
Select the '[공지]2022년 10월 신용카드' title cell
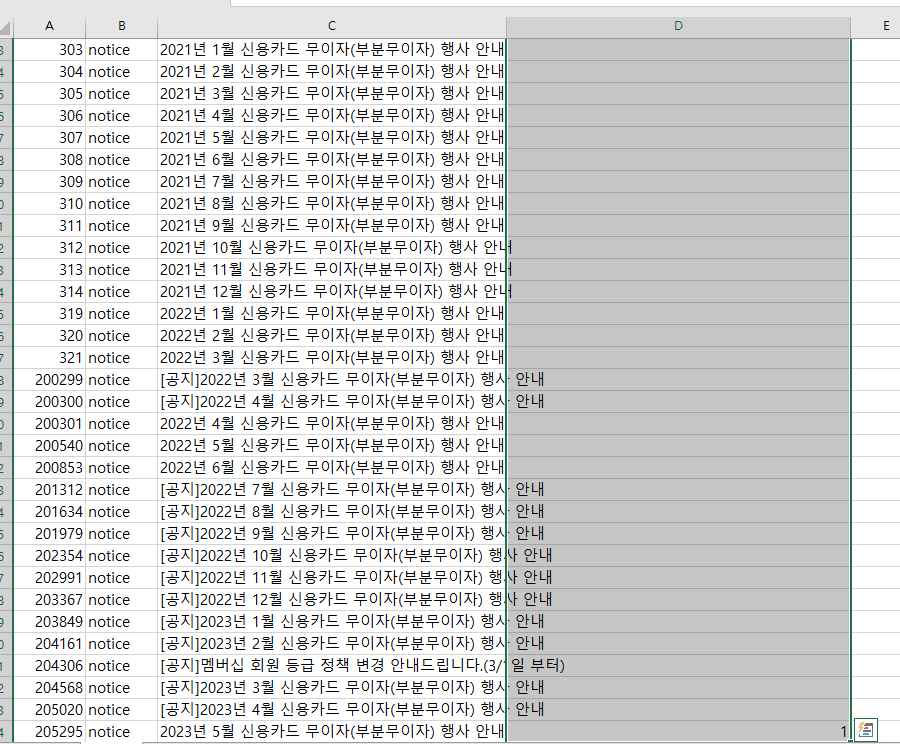click(332, 556)
